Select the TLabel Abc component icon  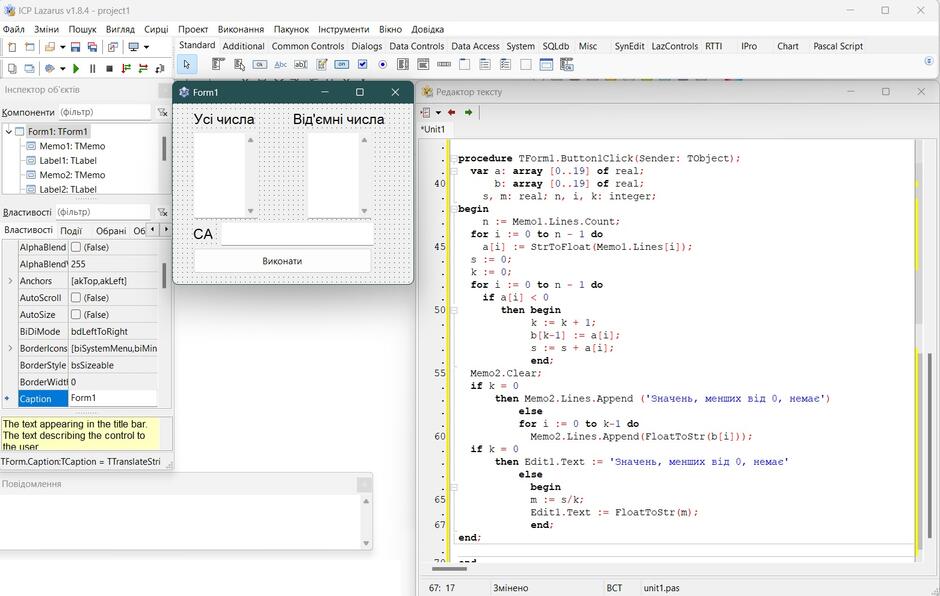point(280,64)
